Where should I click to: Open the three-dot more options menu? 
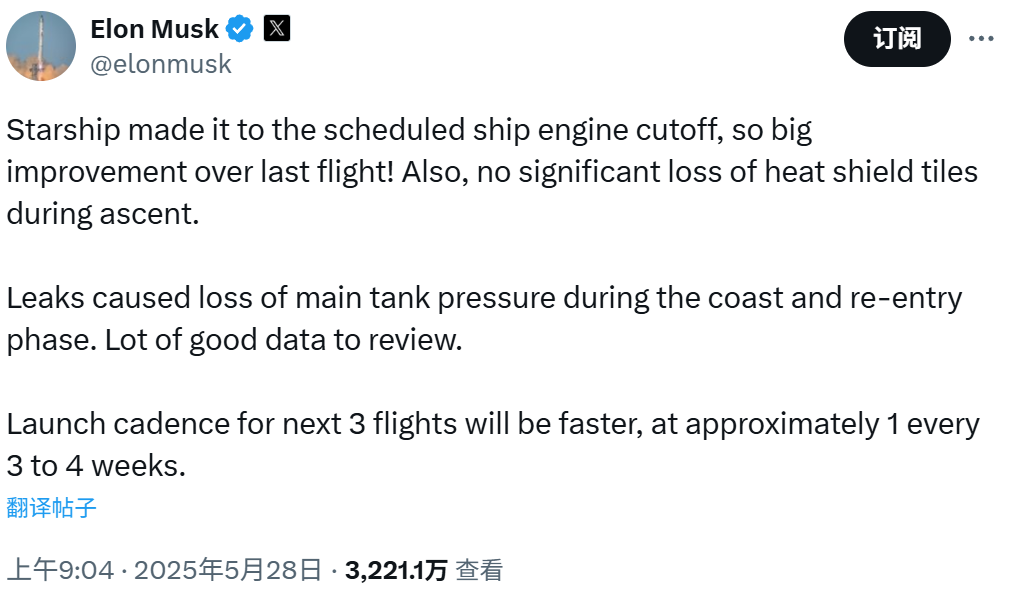[x=981, y=39]
